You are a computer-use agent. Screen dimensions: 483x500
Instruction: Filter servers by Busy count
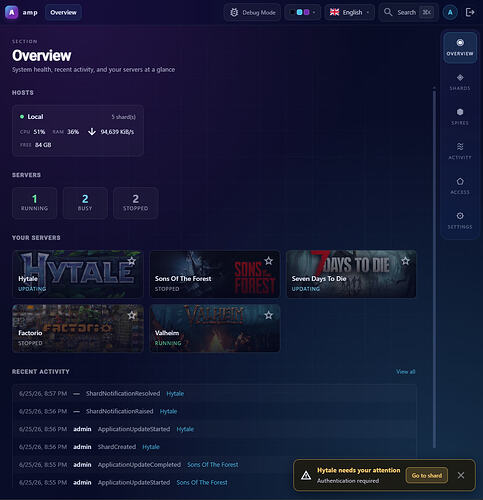(x=85, y=203)
